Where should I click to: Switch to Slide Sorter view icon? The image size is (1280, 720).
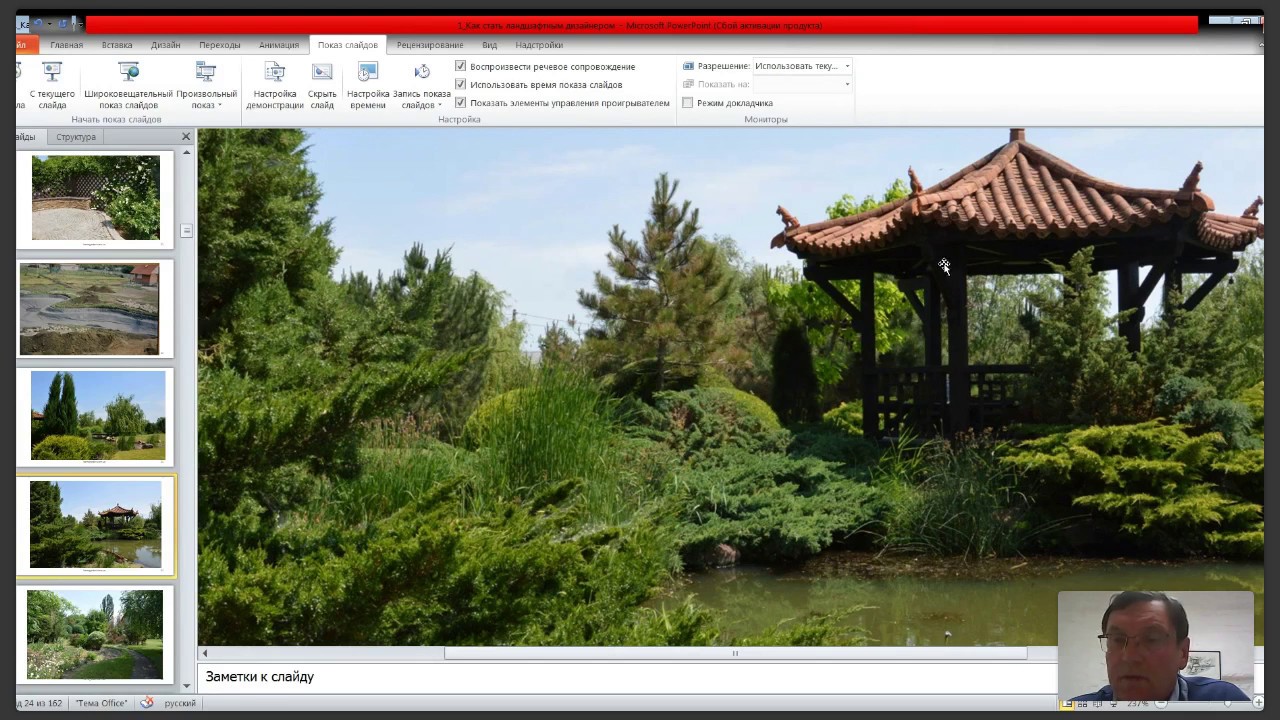click(1082, 704)
